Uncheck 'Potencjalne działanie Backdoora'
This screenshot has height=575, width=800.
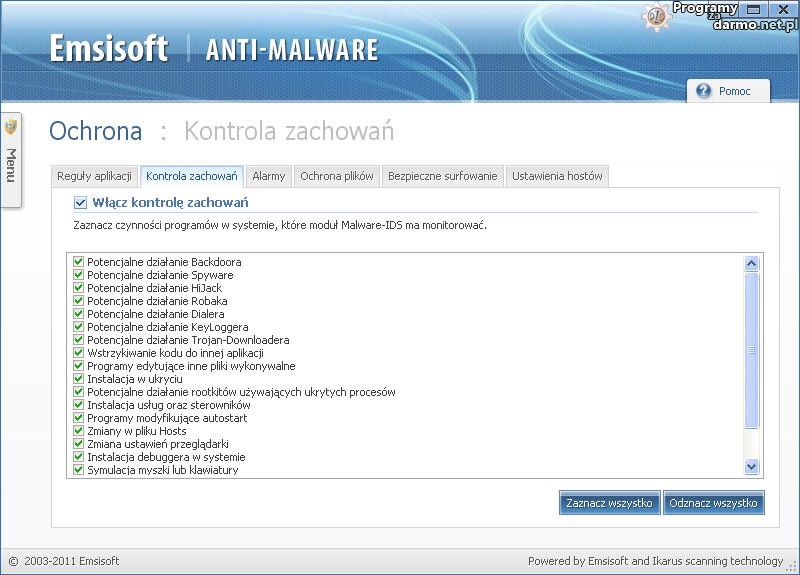(x=79, y=262)
